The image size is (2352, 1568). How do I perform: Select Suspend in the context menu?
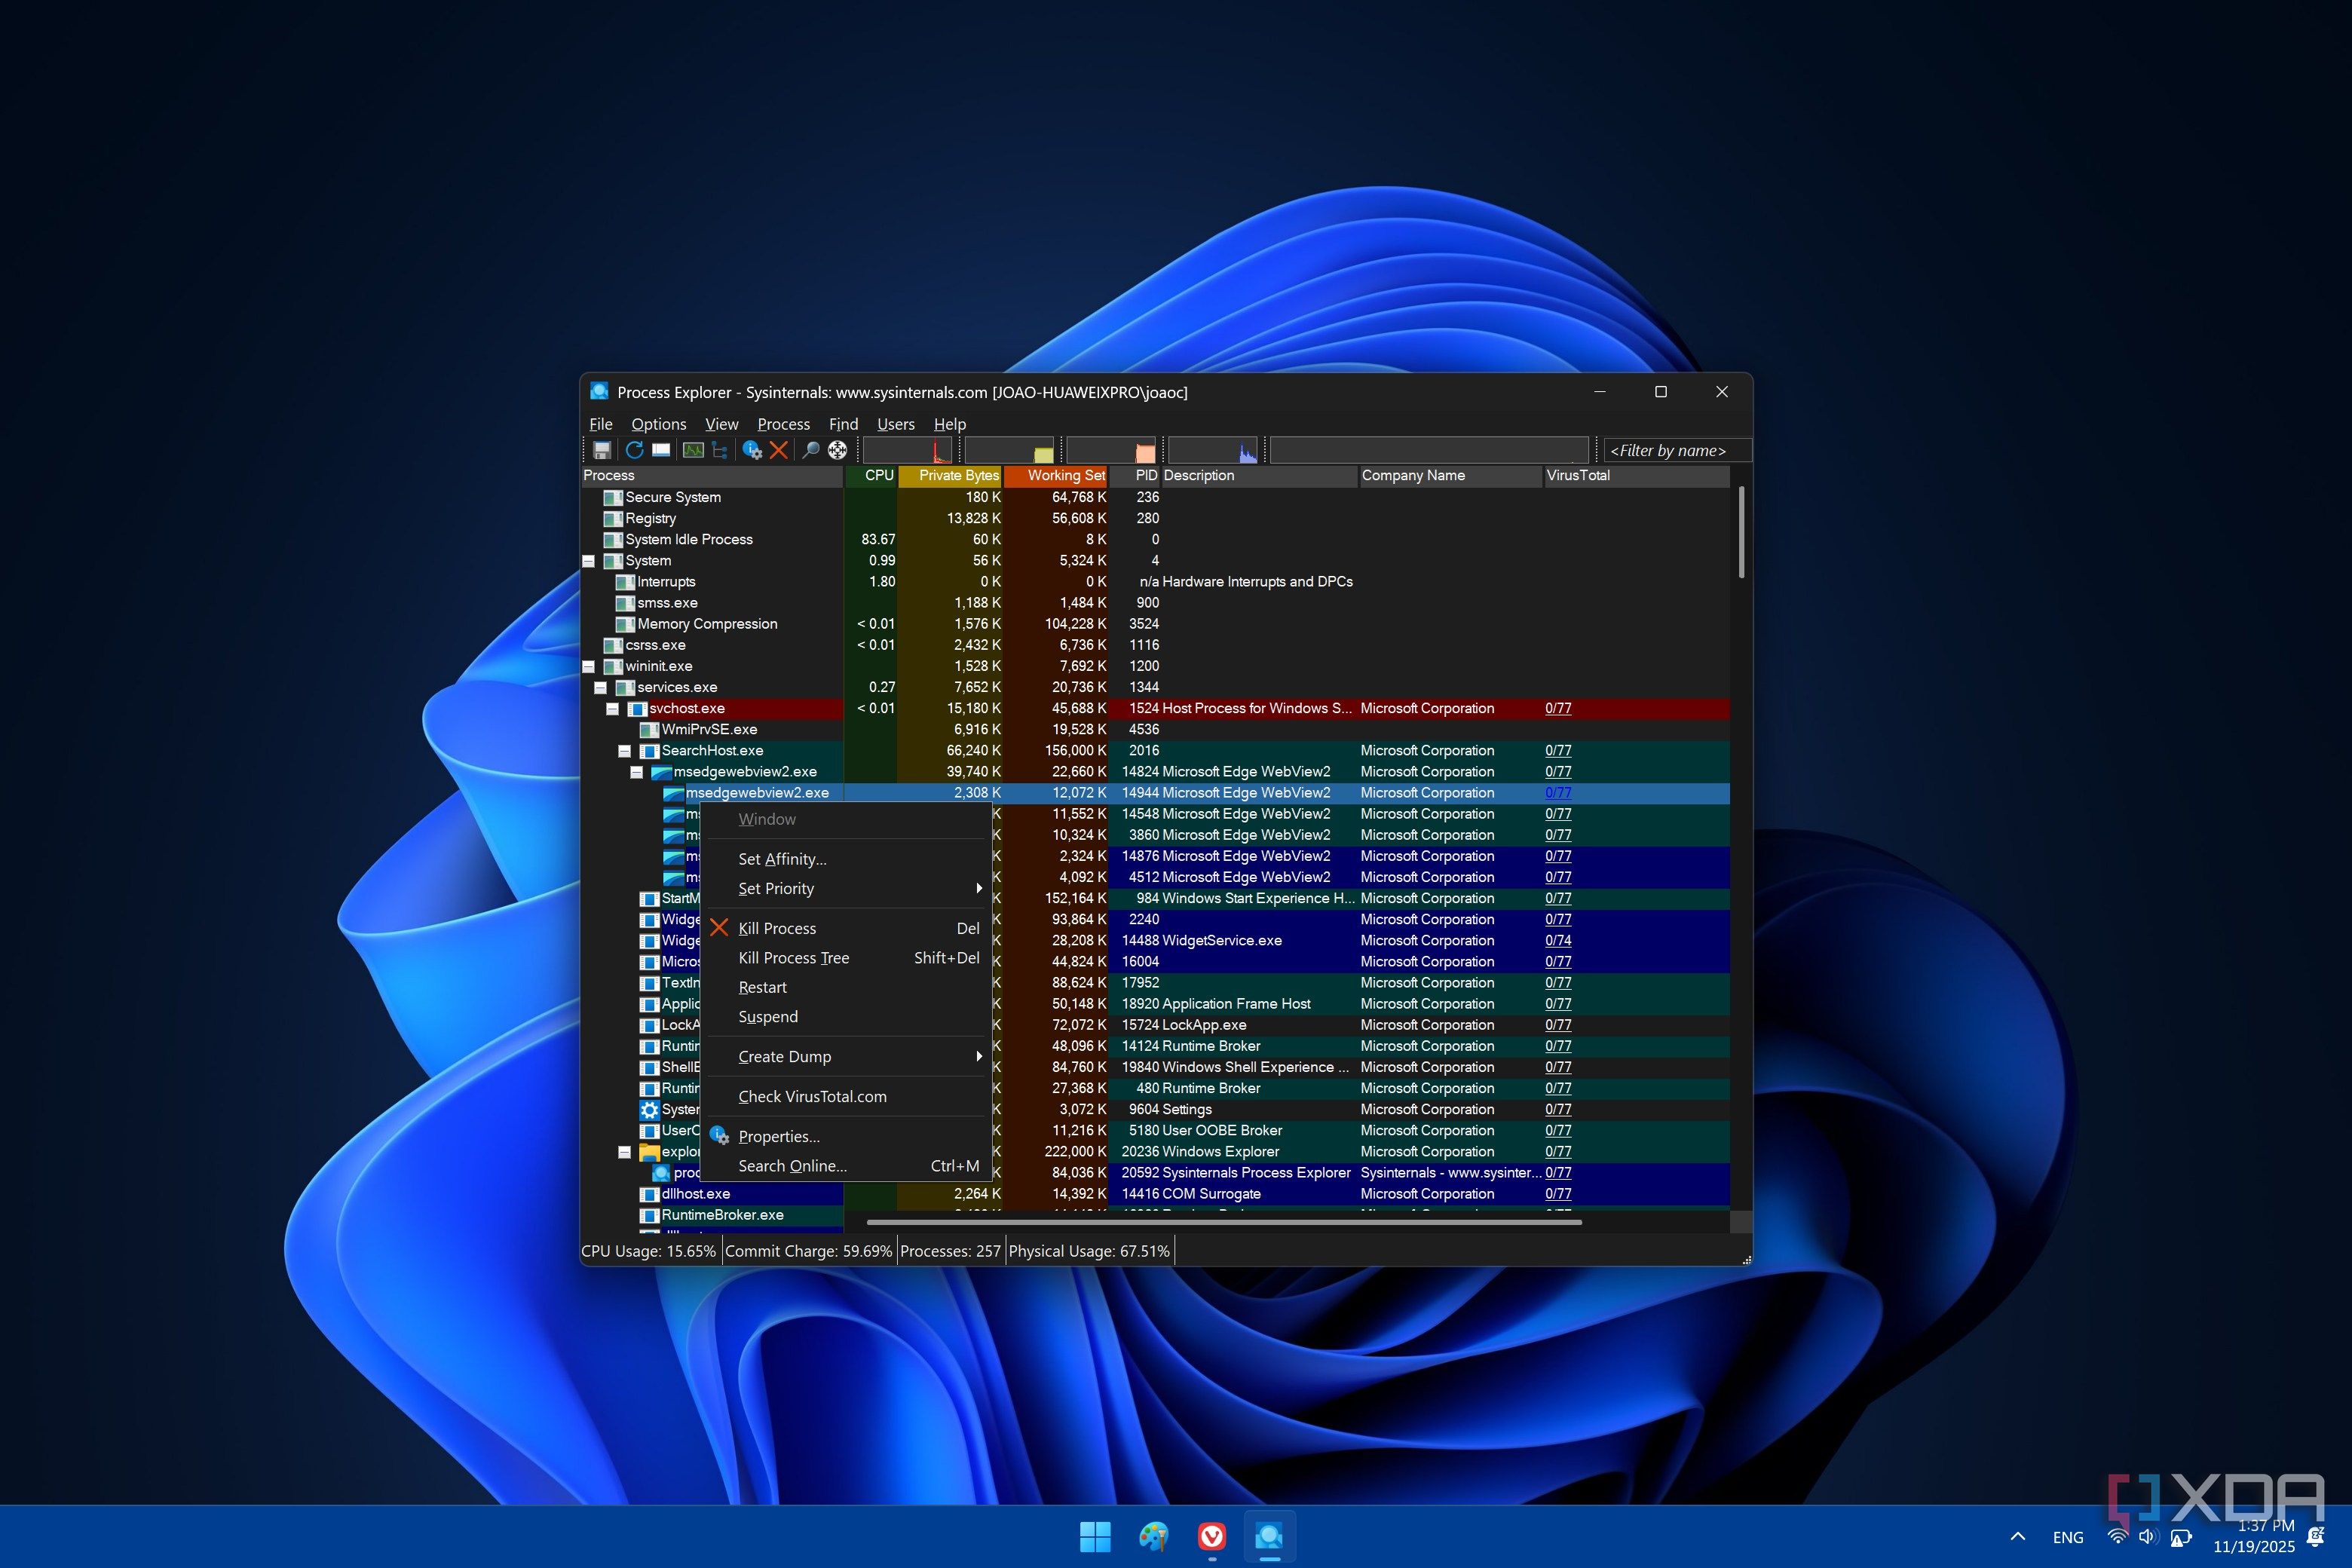pyautogui.click(x=768, y=1017)
